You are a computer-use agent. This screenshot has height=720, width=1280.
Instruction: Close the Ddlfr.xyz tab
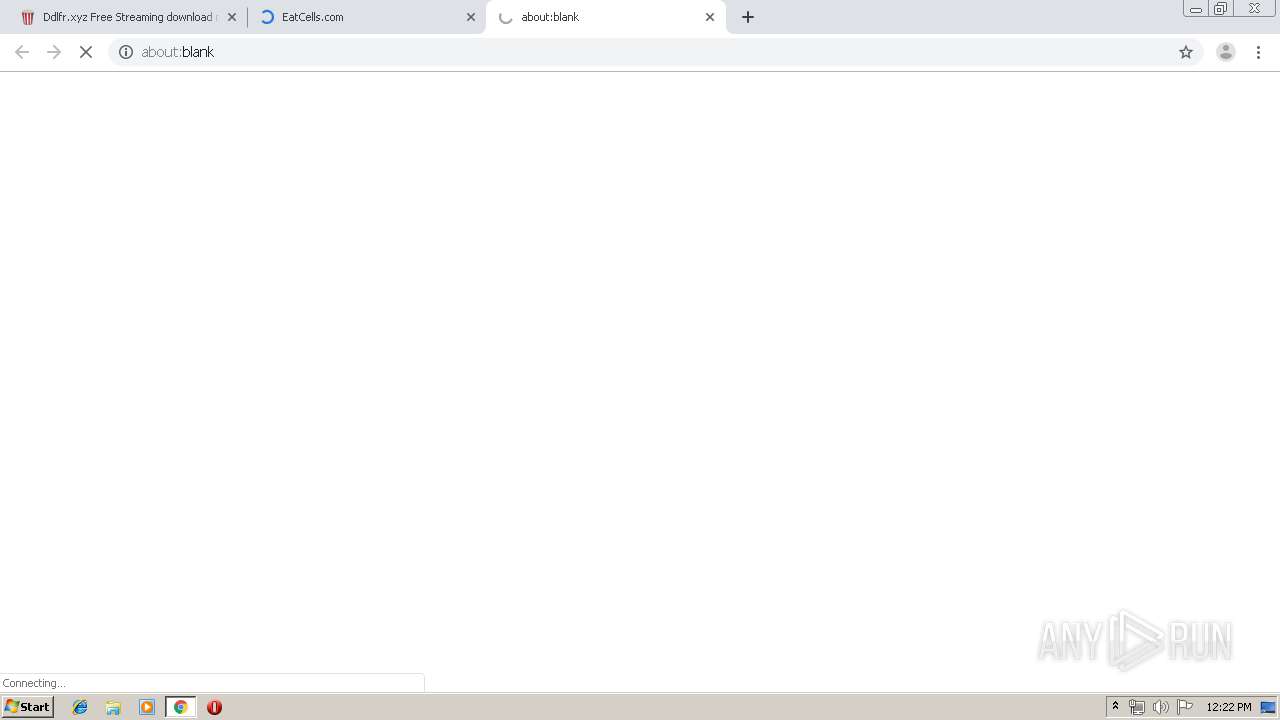click(x=232, y=17)
